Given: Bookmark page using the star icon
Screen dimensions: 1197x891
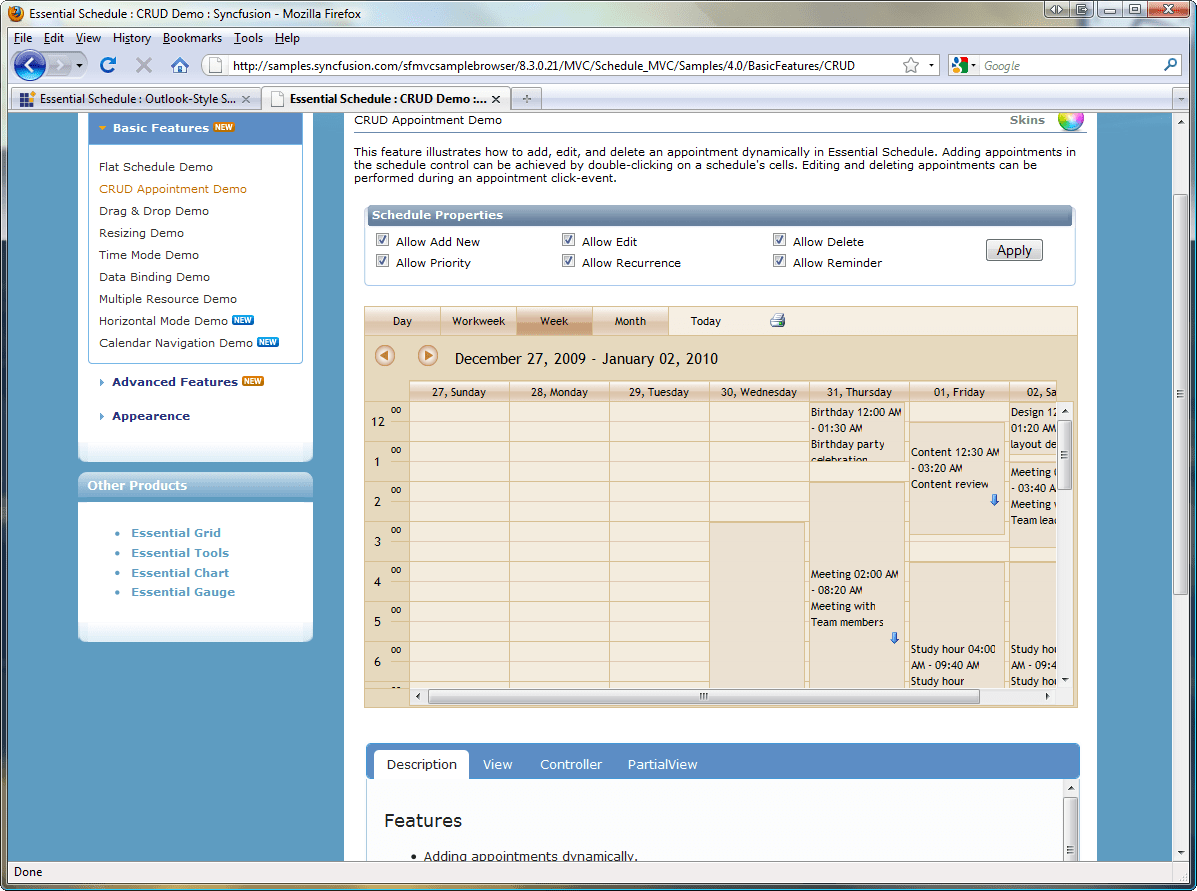Looking at the screenshot, I should pyautogui.click(x=910, y=65).
